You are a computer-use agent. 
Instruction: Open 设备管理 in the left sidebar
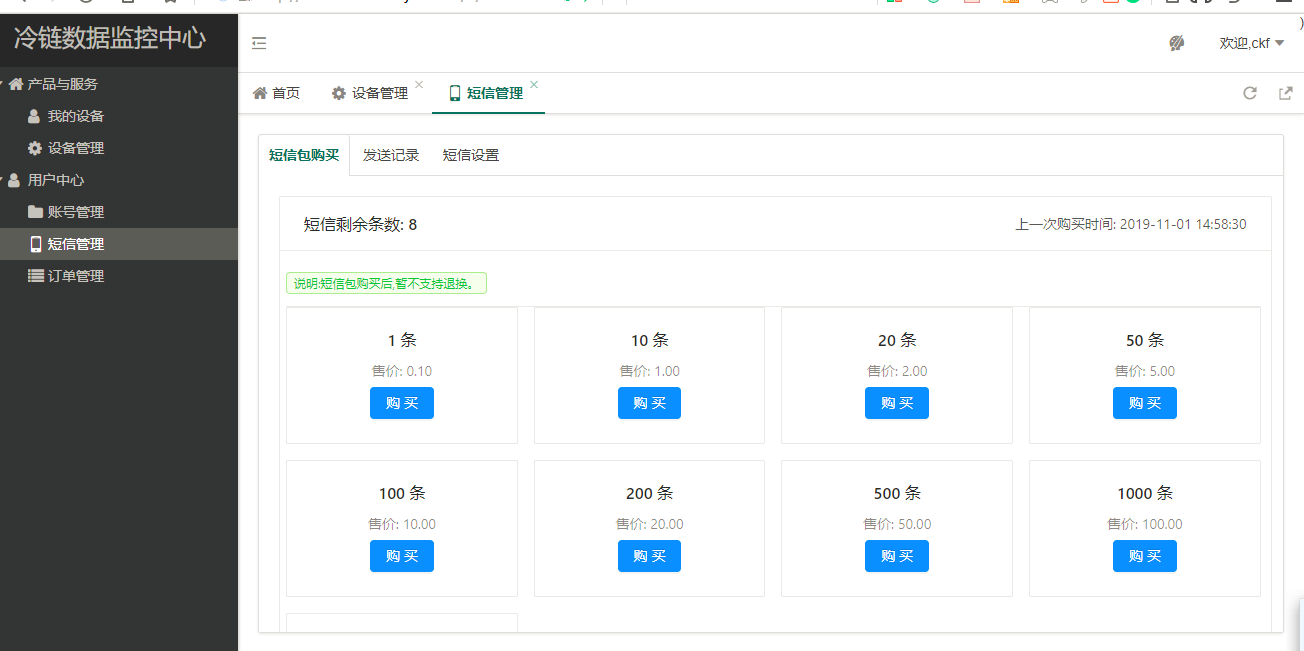tap(75, 148)
